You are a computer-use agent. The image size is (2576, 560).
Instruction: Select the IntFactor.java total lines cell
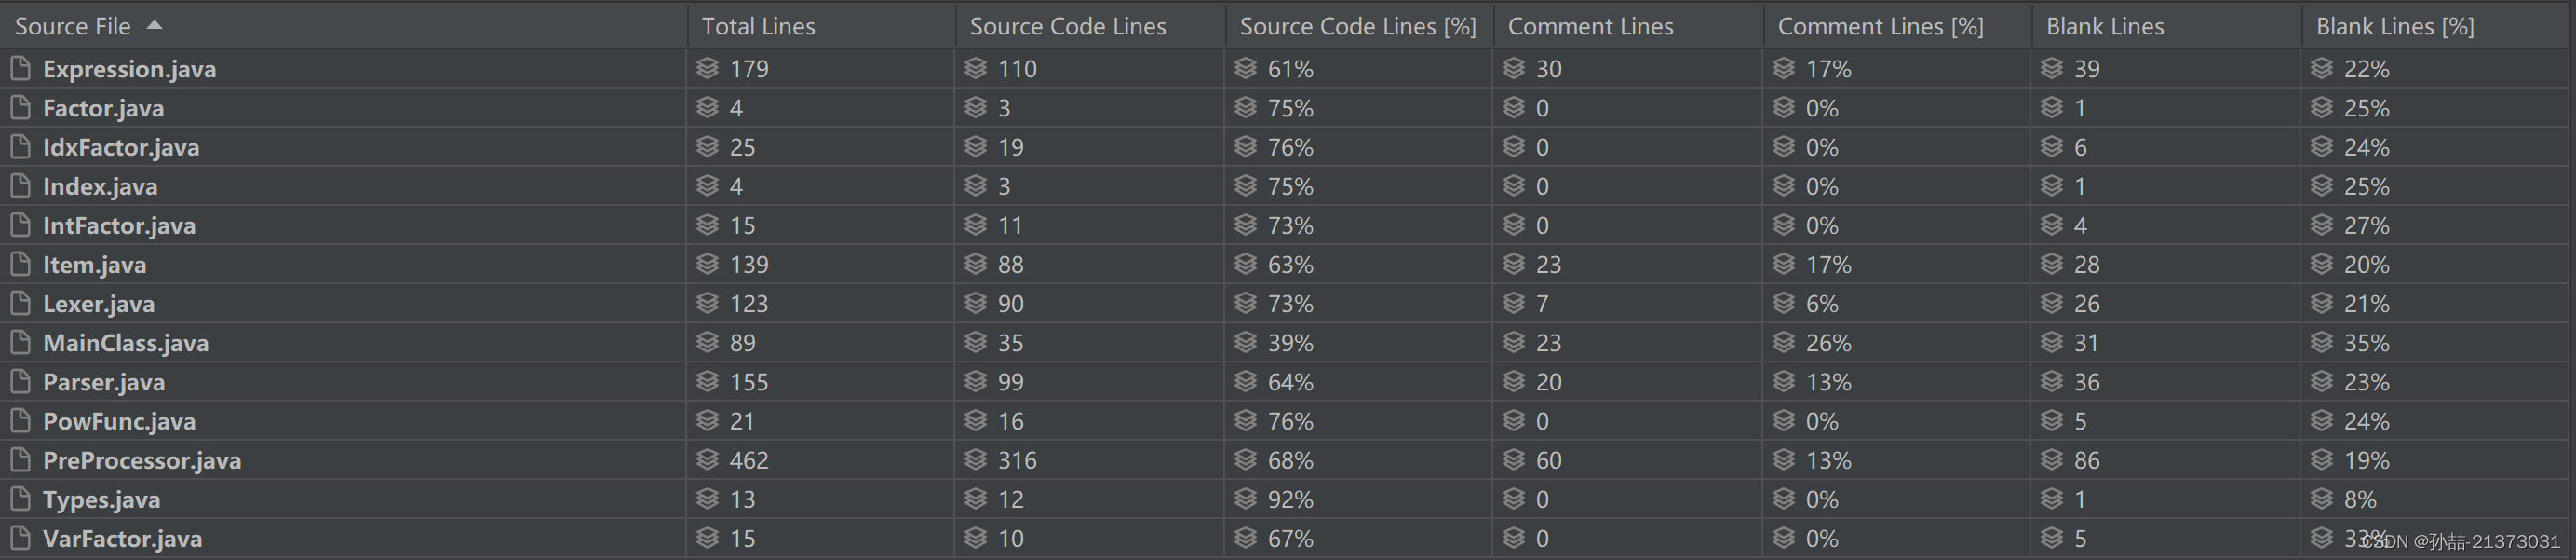[x=820, y=225]
